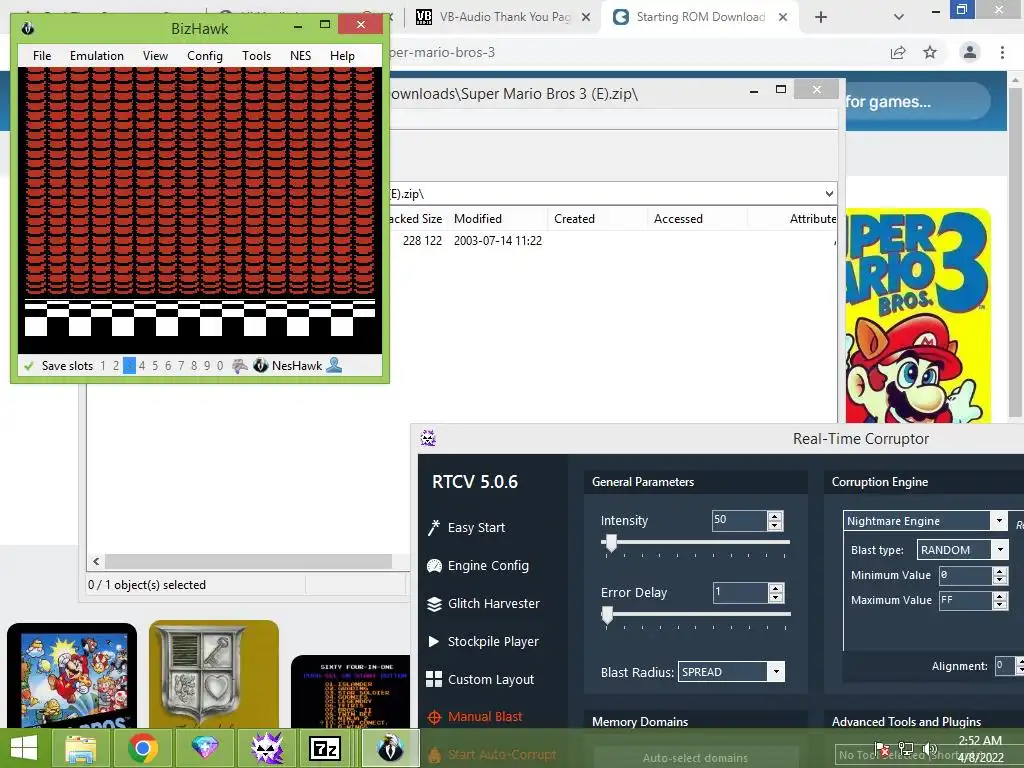1024x768 pixels.
Task: Select save slot 7 in BizHawk
Action: pyautogui.click(x=181, y=366)
